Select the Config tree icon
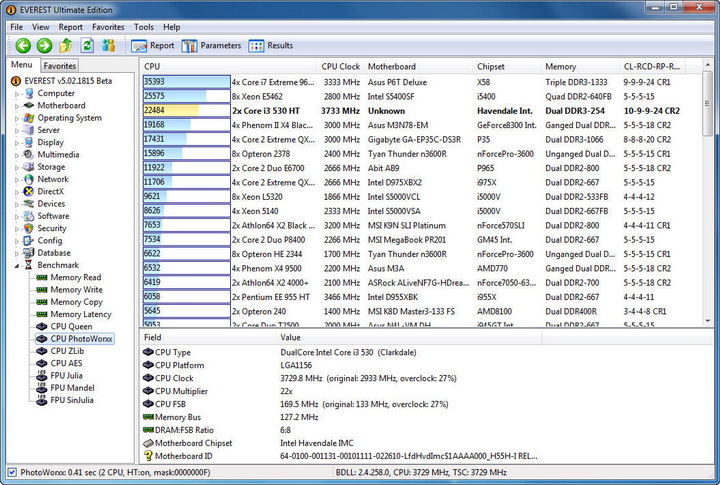 29,241
